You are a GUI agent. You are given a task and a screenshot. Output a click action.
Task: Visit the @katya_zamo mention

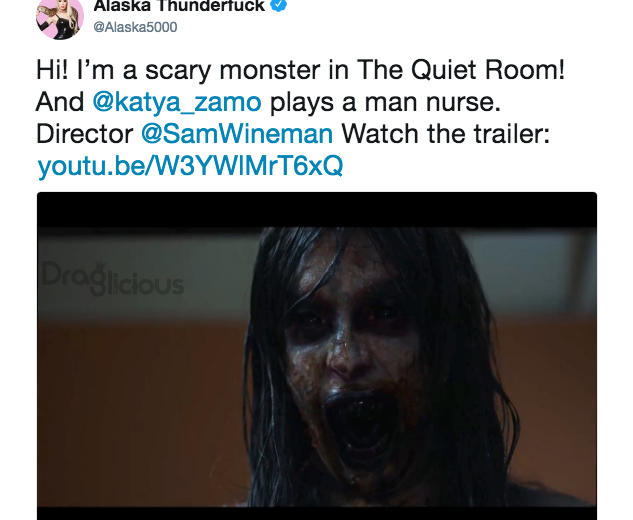tap(177, 102)
